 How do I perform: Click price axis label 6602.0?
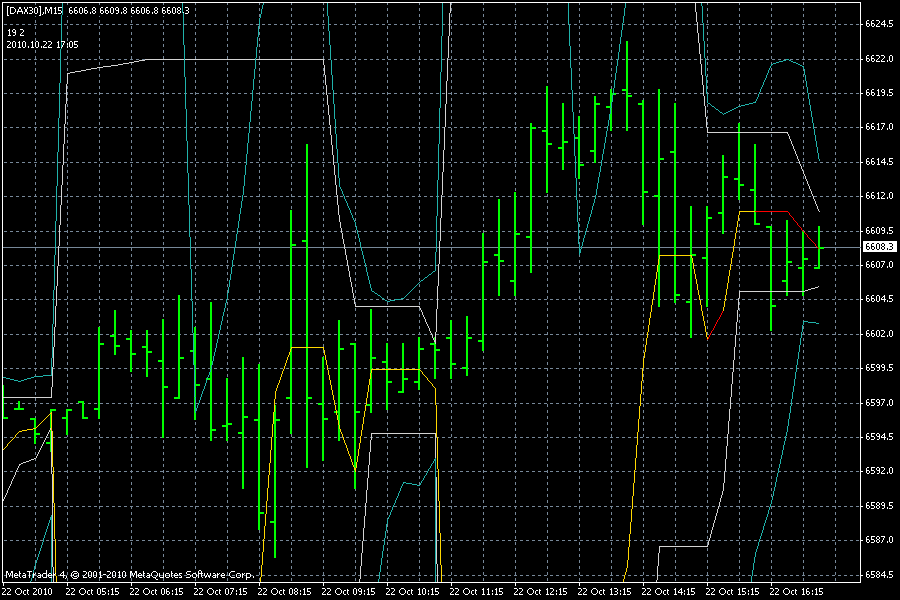(879, 334)
